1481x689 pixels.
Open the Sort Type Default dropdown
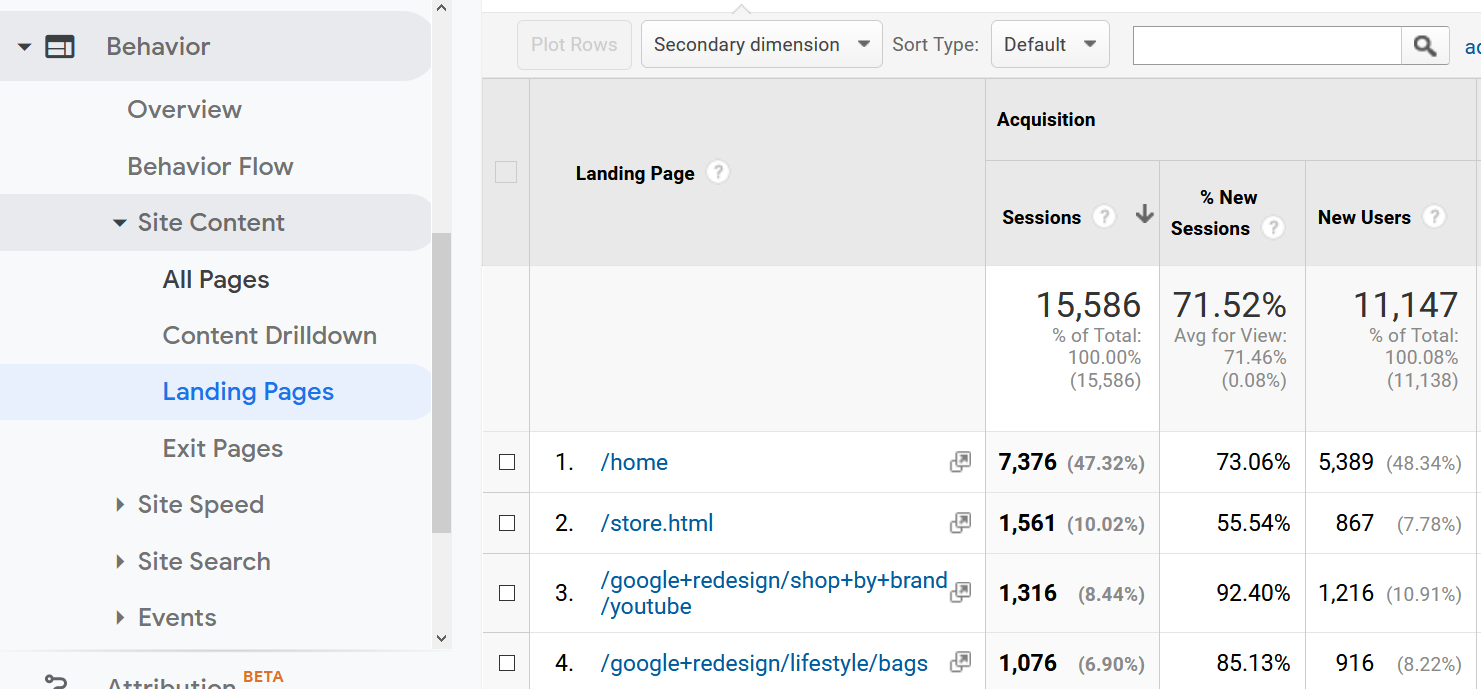click(1050, 44)
